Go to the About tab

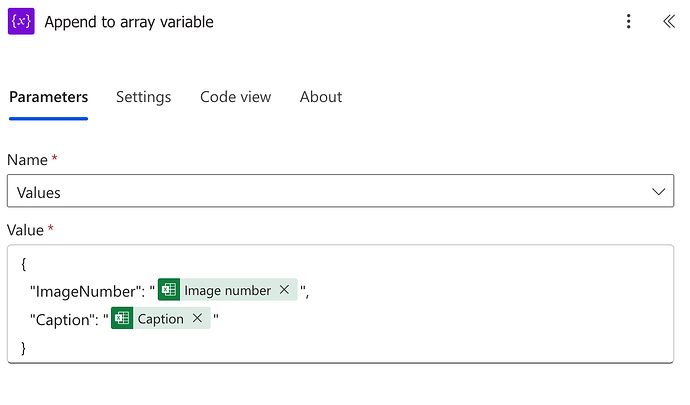point(321,97)
